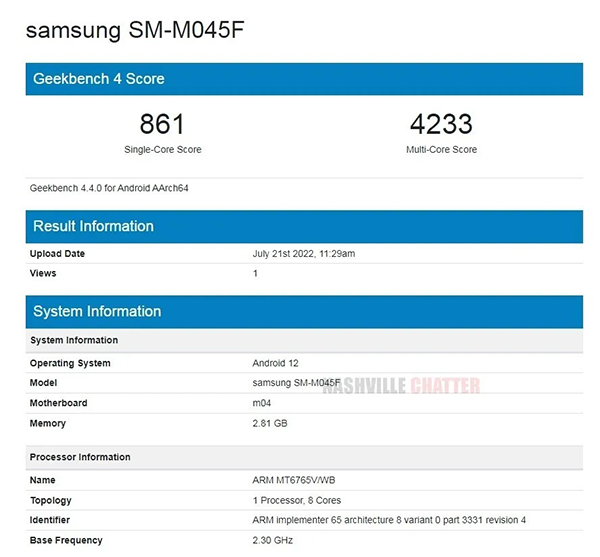
Task: Click the samsung SM-M045F page title
Action: [x=134, y=30]
